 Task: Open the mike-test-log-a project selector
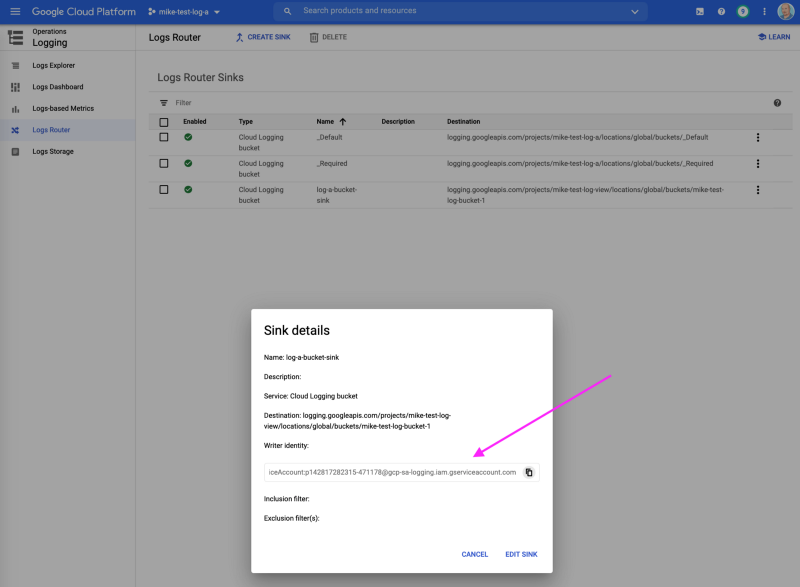[184, 12]
